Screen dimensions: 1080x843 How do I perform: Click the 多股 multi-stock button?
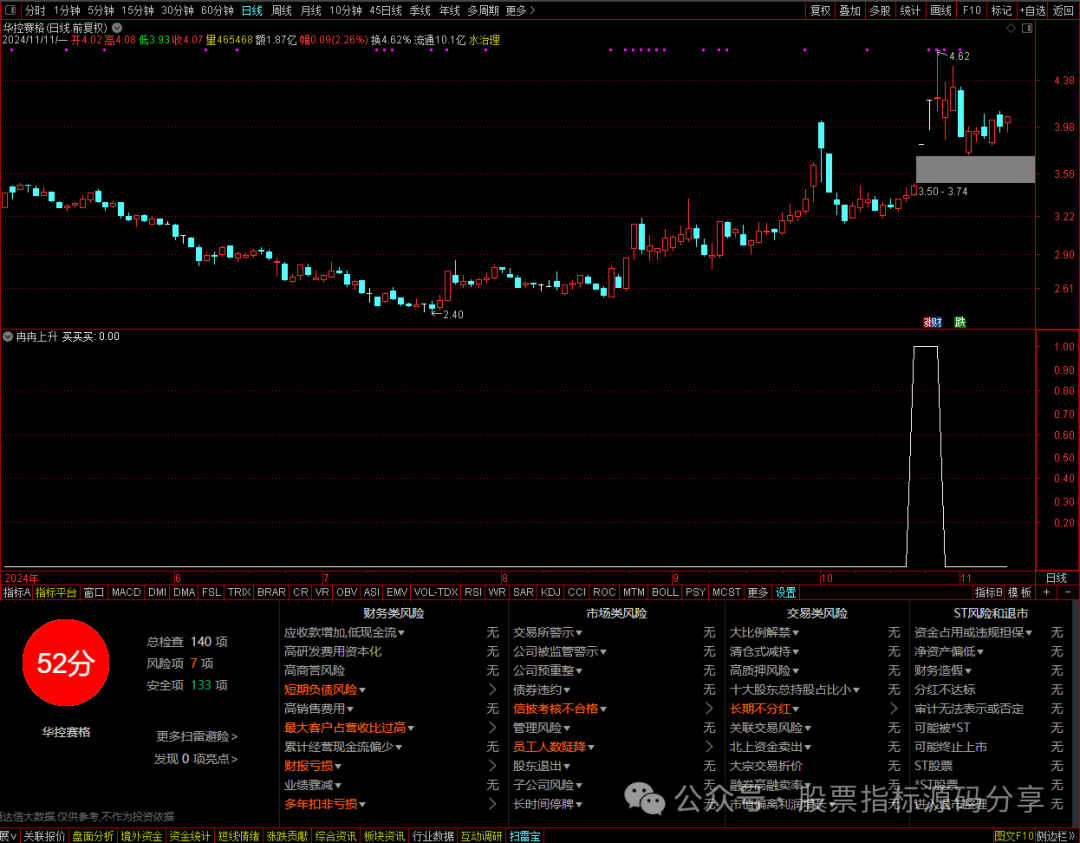pos(880,10)
